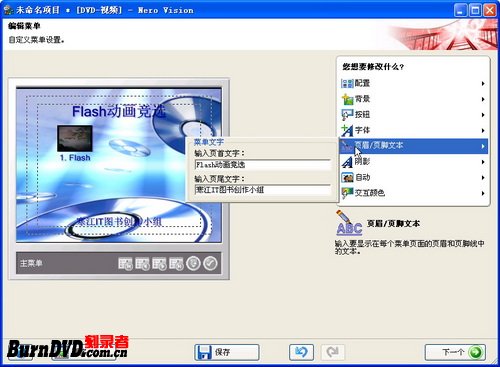Screen dimensions: 500x367
Task: Click the 配置 layout icon
Action: coord(347,83)
